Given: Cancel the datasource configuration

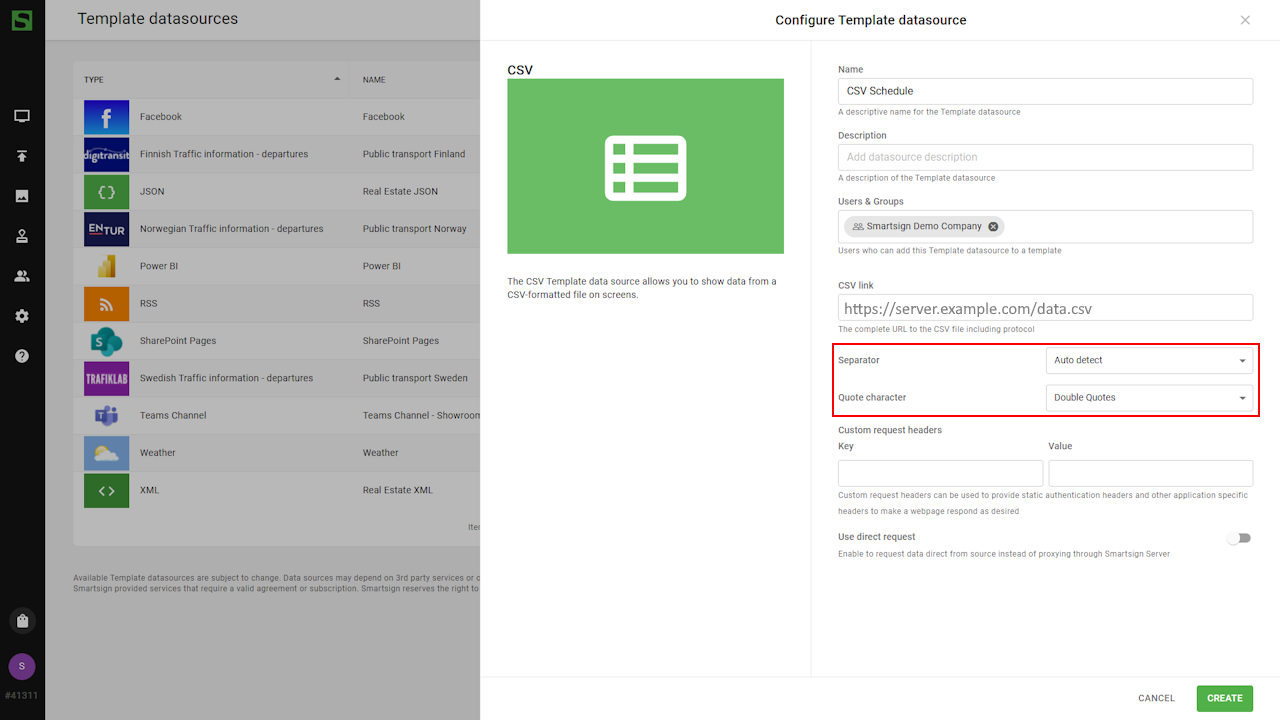Looking at the screenshot, I should pyautogui.click(x=1156, y=698).
